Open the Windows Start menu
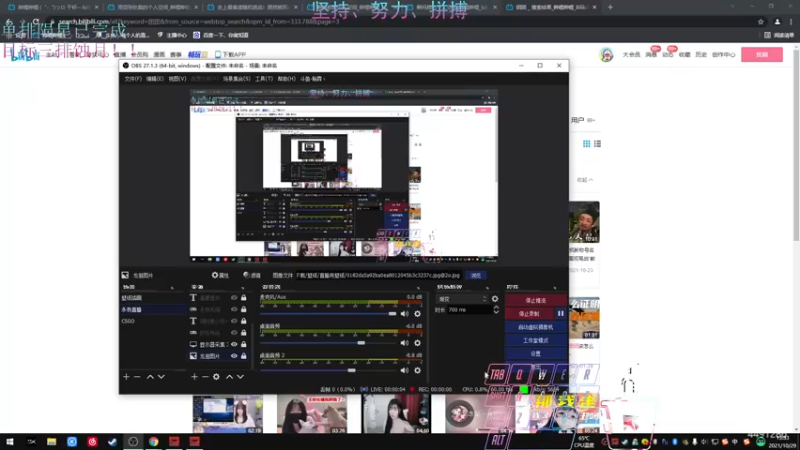This screenshot has height=450, width=800. pos(10,441)
